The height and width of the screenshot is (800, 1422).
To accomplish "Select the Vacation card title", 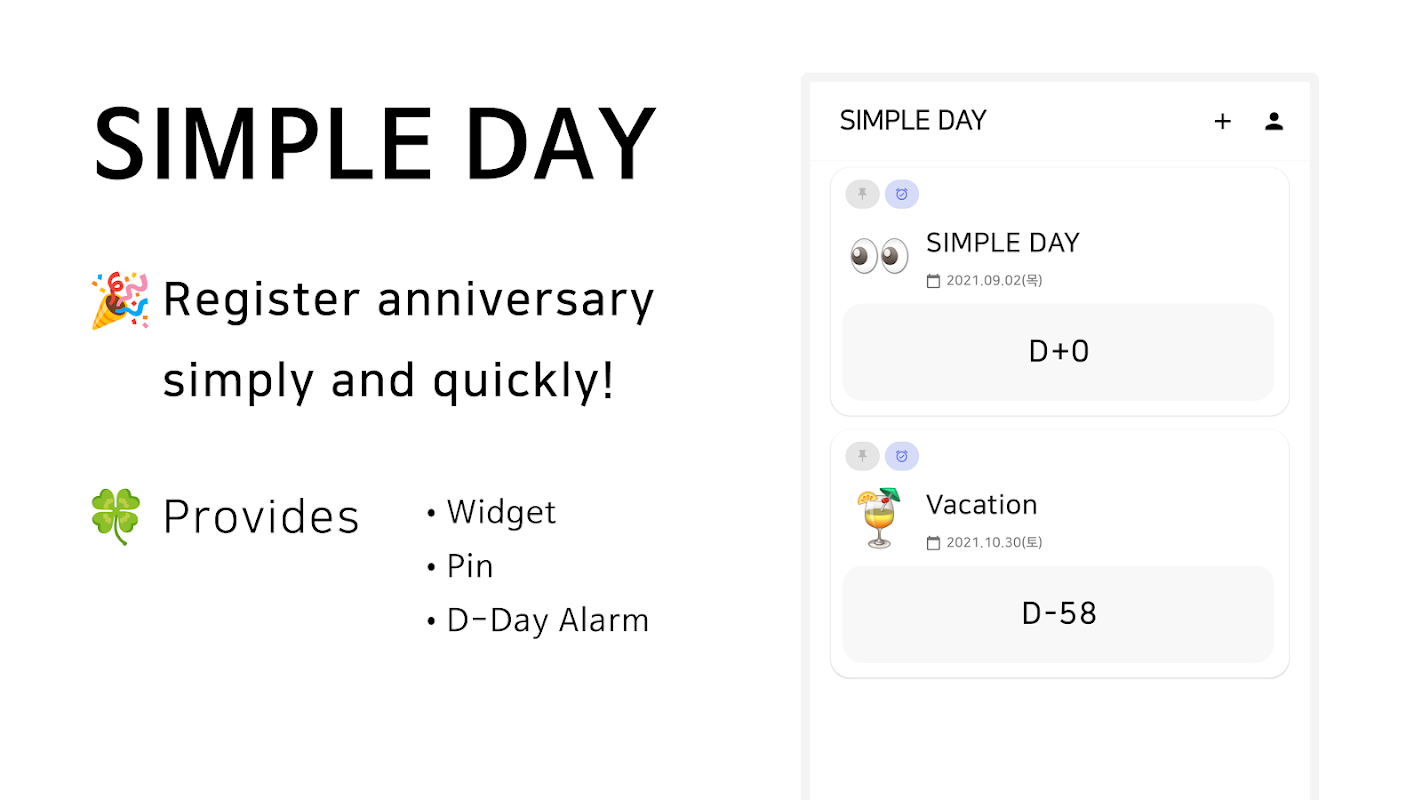I will 982,505.
